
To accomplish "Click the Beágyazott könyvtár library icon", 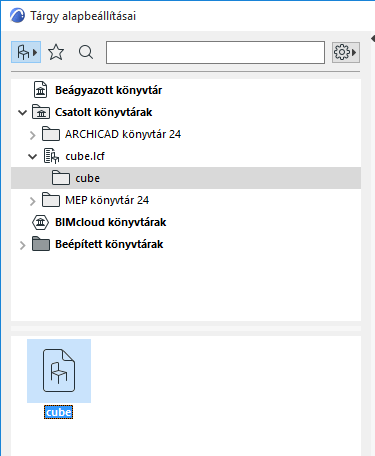I will (x=41, y=90).
